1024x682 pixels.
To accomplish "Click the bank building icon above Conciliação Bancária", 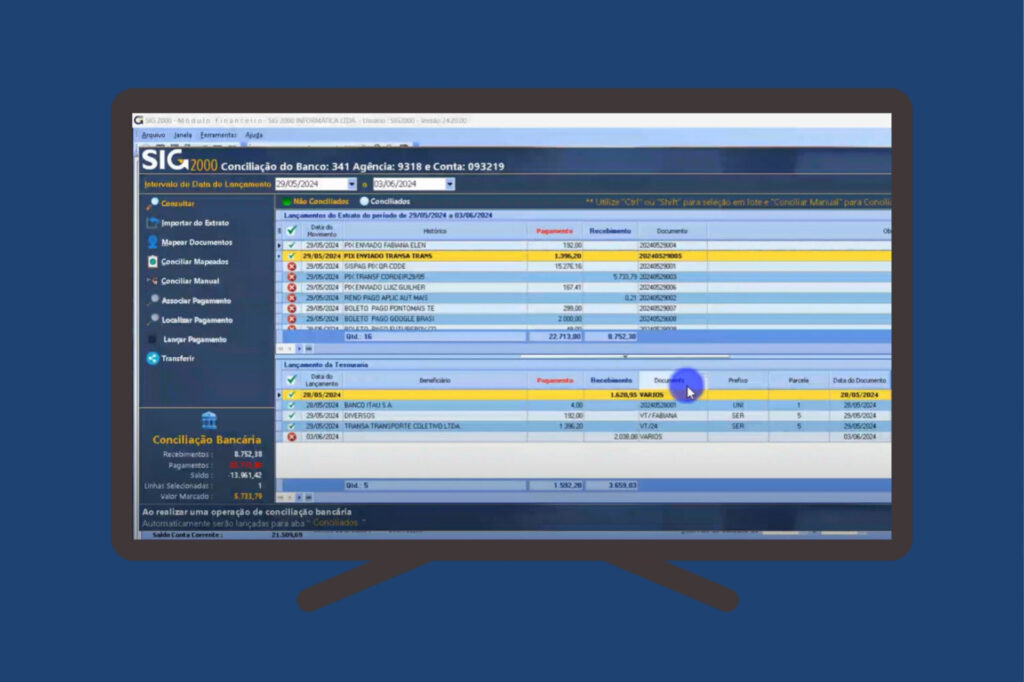I will (209, 419).
